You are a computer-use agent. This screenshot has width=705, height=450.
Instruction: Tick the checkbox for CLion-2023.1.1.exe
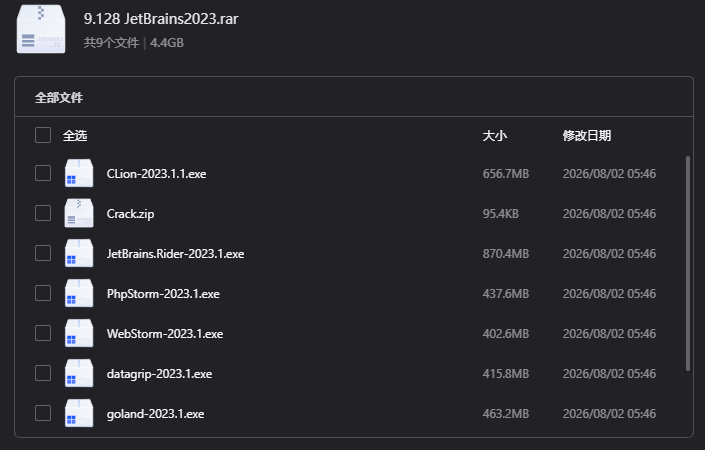[43, 173]
